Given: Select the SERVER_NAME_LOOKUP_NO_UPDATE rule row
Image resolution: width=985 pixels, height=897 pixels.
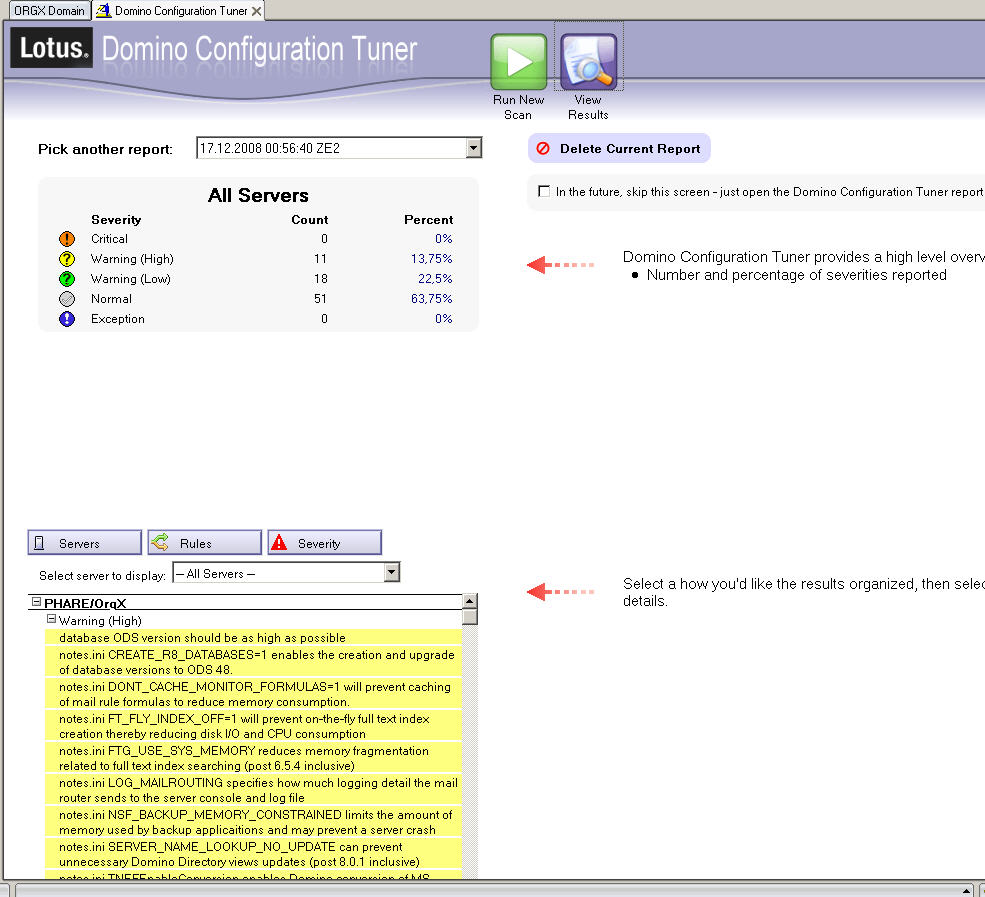Looking at the screenshot, I should pos(253,854).
